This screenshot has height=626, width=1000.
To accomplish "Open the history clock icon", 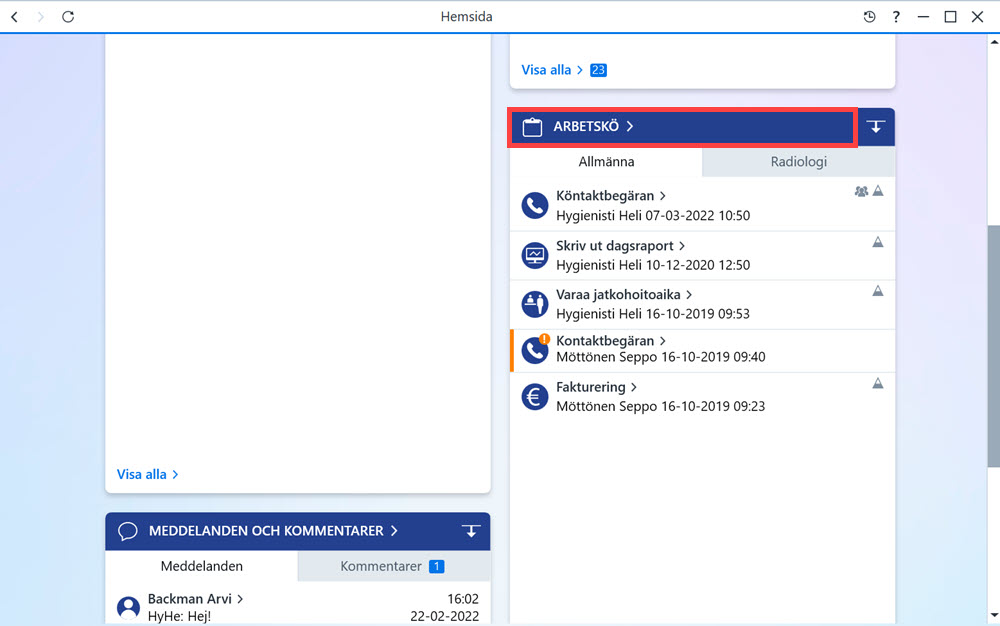I will pyautogui.click(x=869, y=17).
